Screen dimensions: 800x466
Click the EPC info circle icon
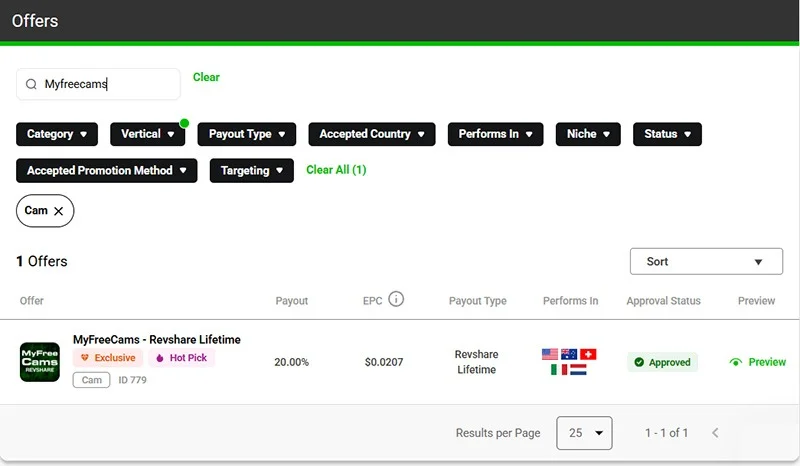396,299
